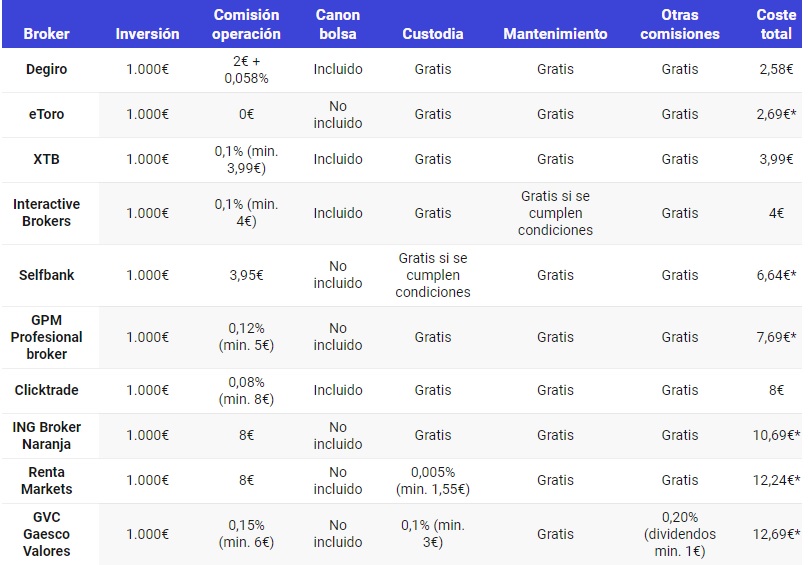Click GVC Gaesco's total cost 12,69€*
808x565 pixels.
click(x=777, y=534)
